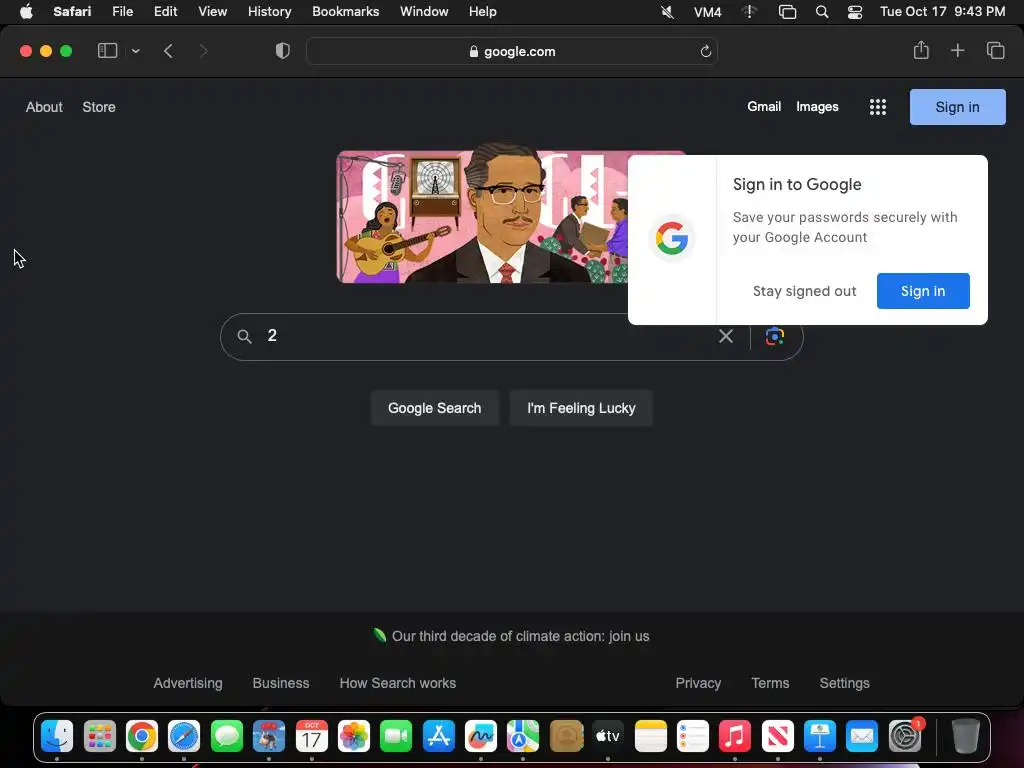Open the View menu
1024x768 pixels.
212,12
